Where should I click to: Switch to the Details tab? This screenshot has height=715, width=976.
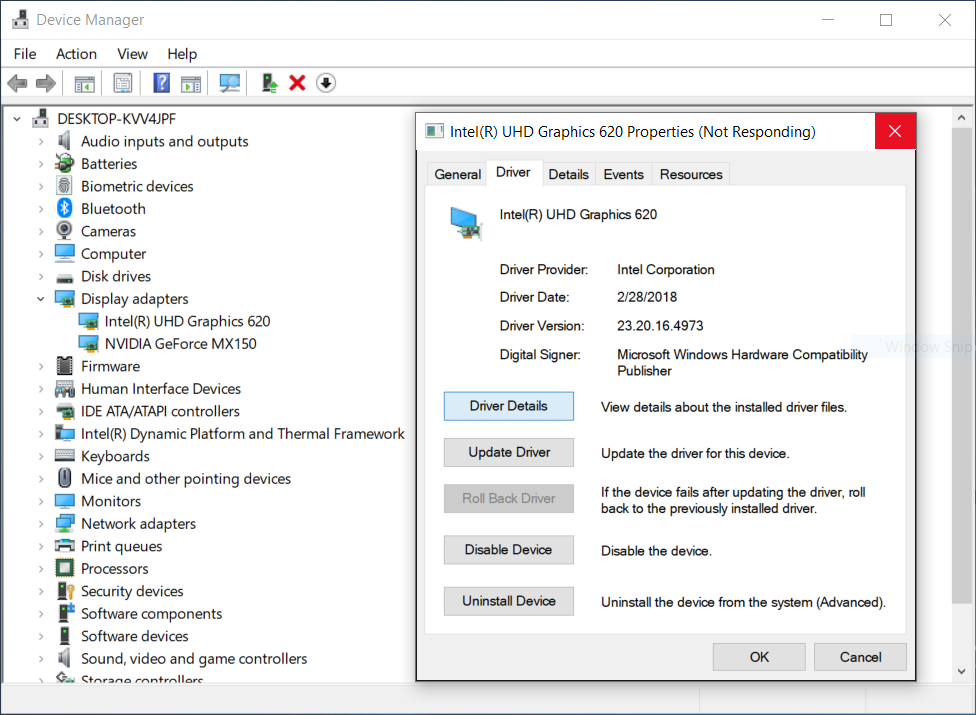click(568, 174)
